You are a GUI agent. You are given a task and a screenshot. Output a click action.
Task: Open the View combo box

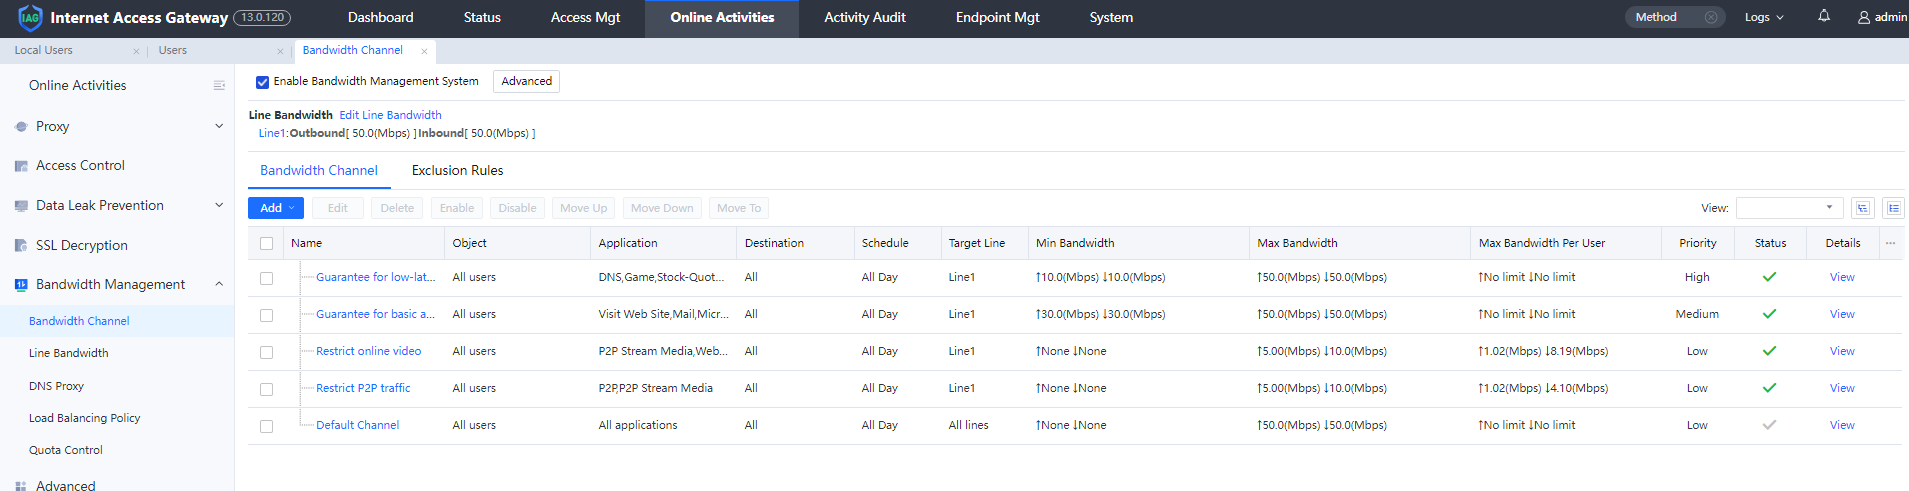coord(1789,208)
